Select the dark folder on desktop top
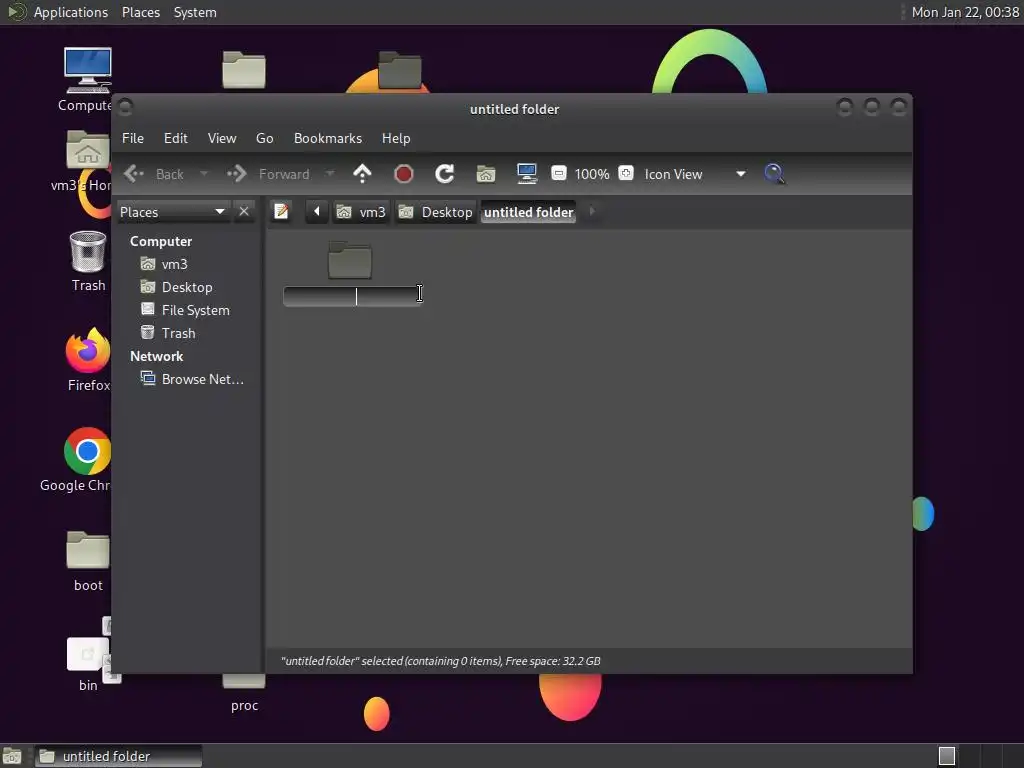This screenshot has width=1024, height=768. pyautogui.click(x=400, y=69)
